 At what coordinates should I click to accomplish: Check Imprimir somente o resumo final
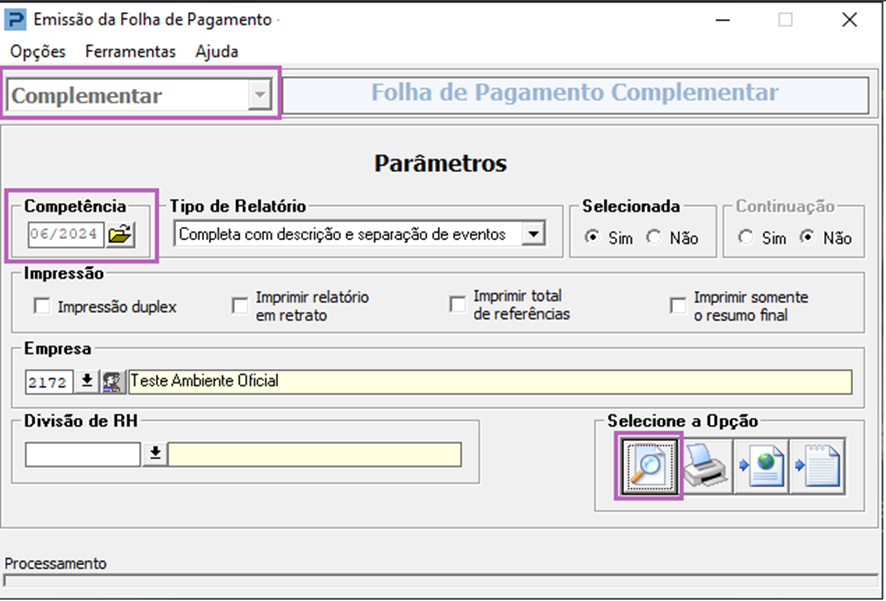coord(677,306)
